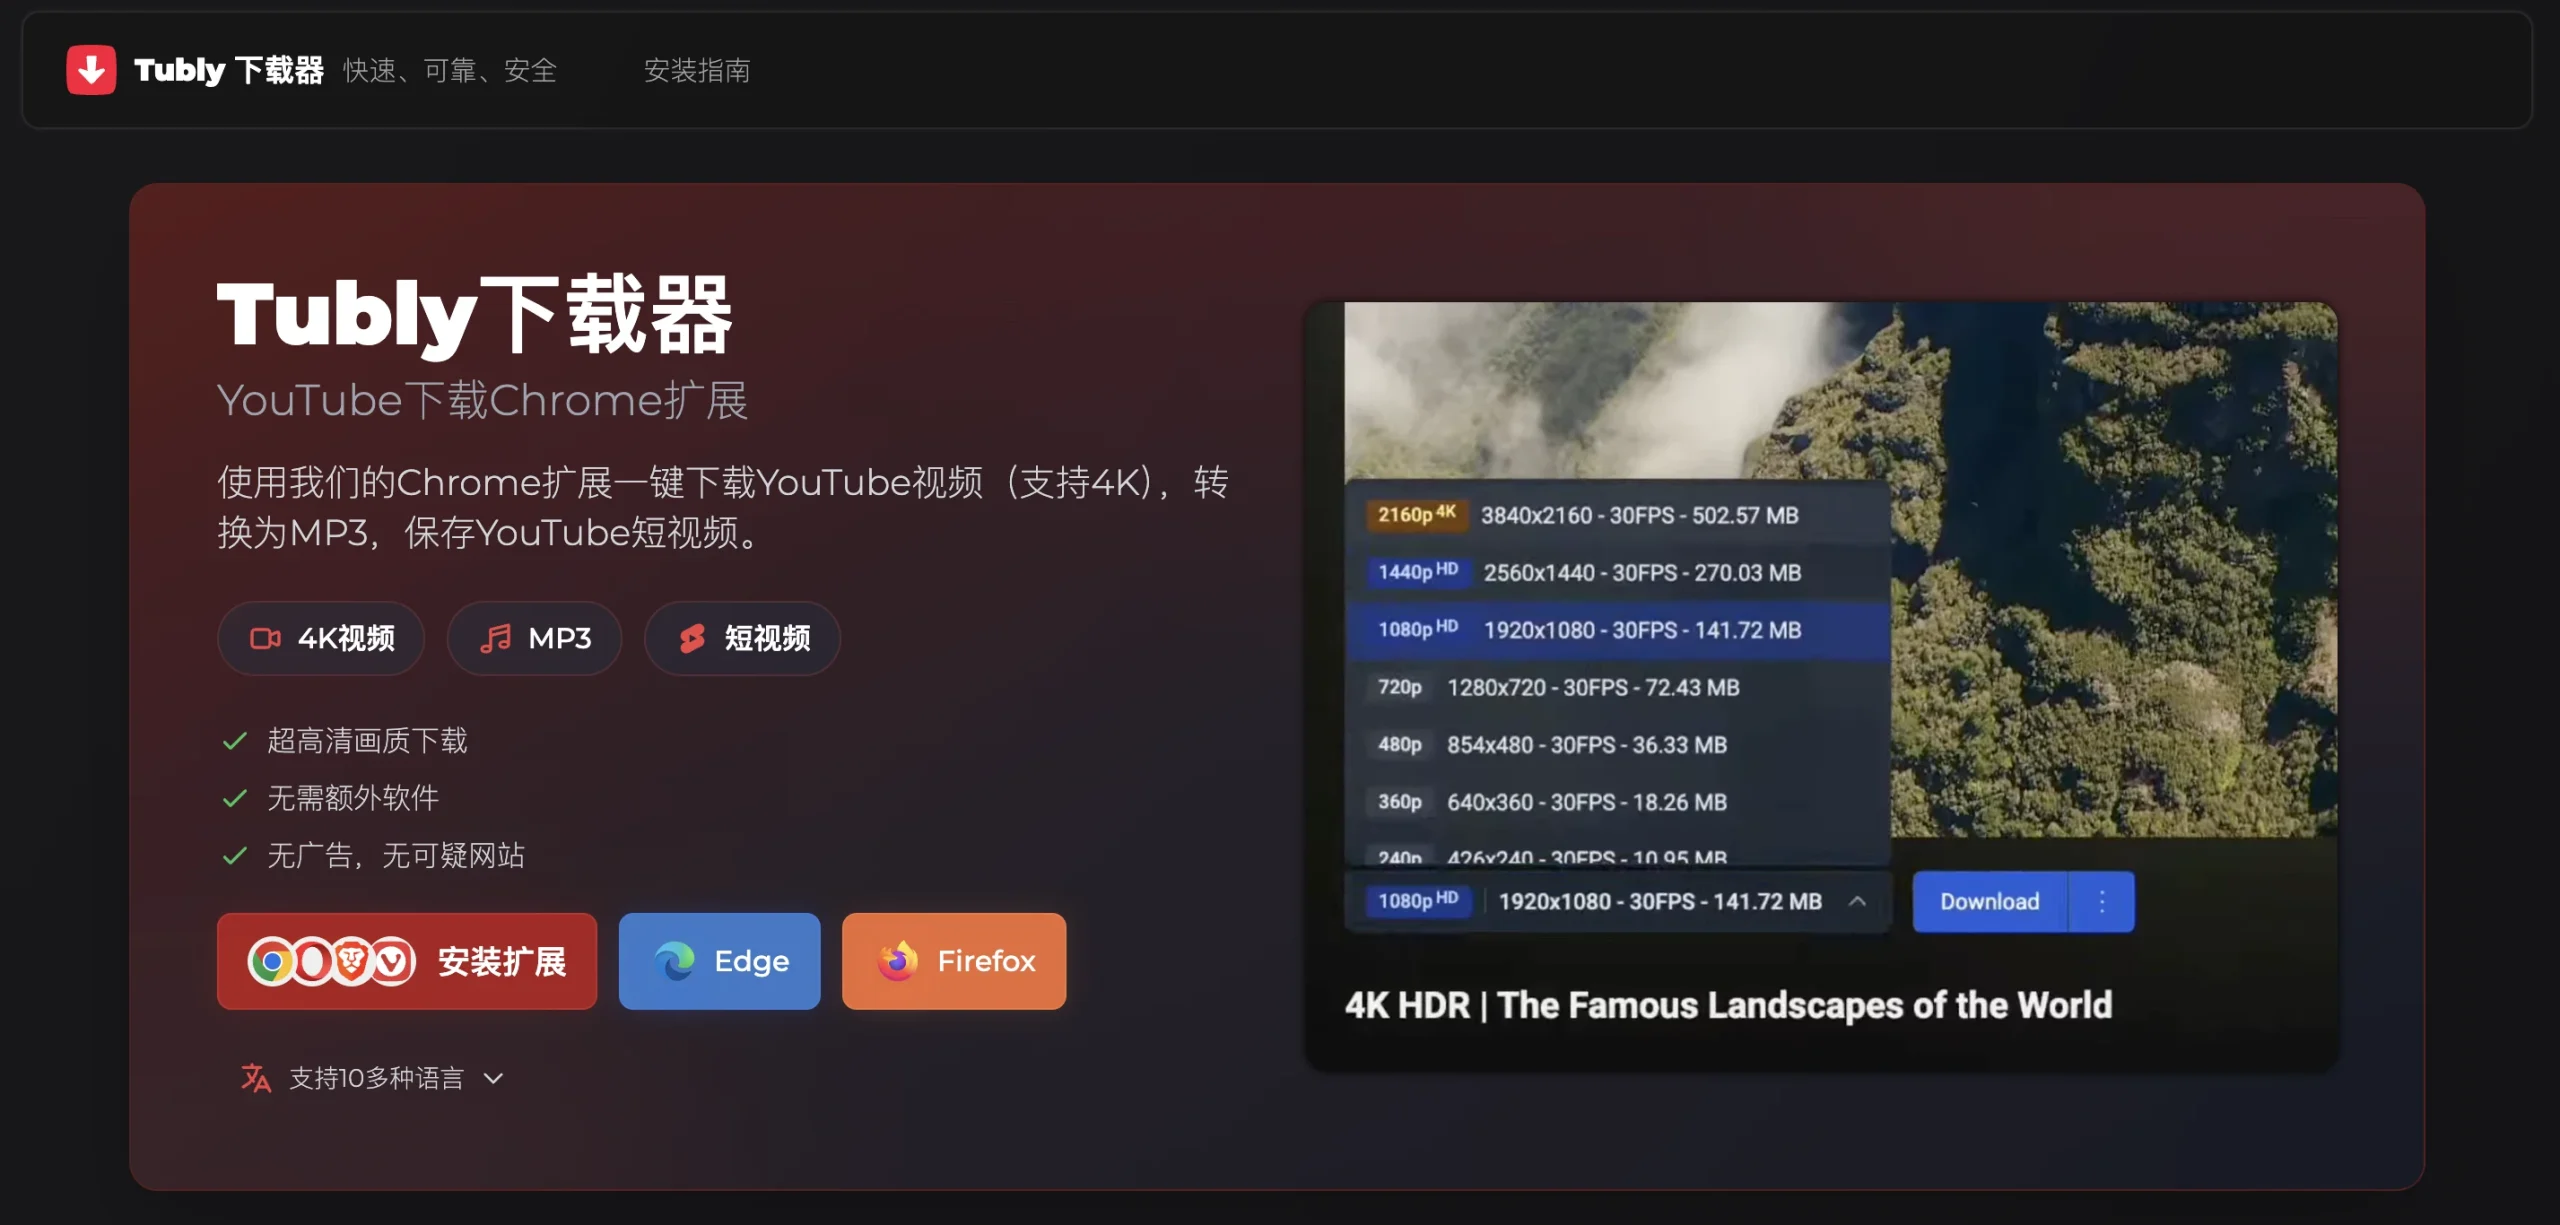Viewport: 2560px width, 1225px height.
Task: Open the 安装指南 navigation link
Action: (x=697, y=70)
